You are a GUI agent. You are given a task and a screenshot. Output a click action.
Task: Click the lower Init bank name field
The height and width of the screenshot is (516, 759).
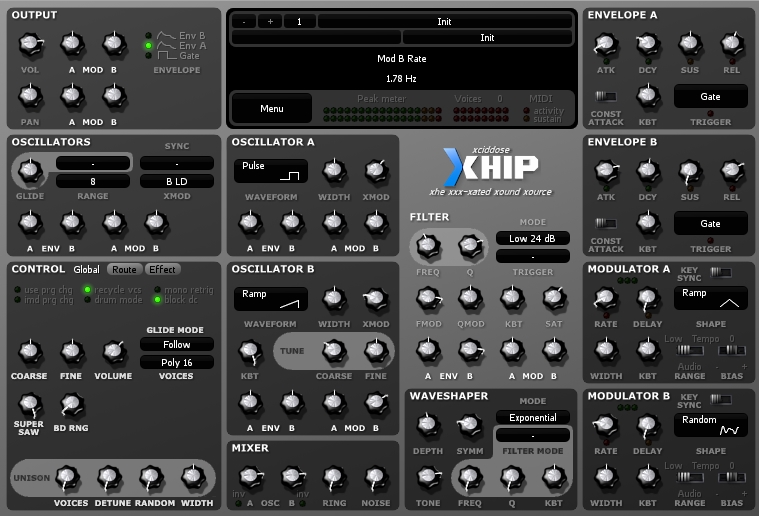(487, 37)
